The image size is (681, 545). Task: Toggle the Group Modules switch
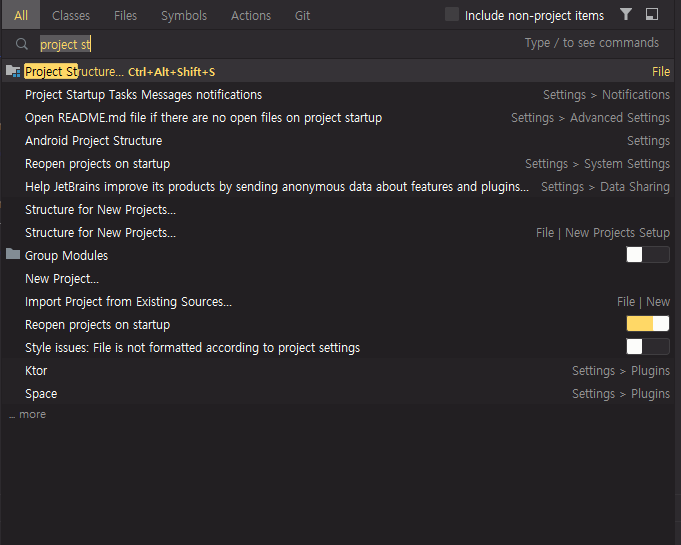point(648,255)
